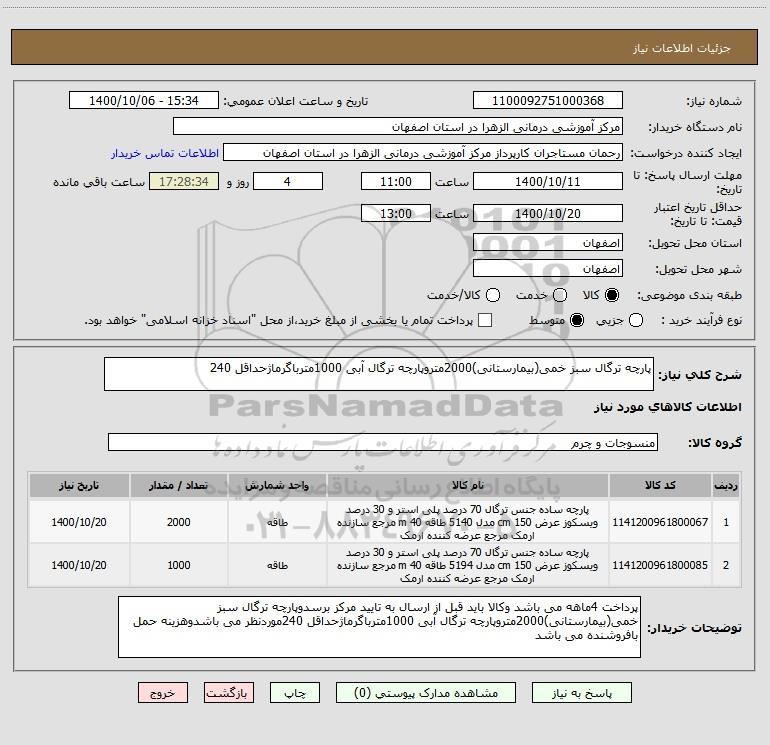Click row 1 need date 1400/10/20
This screenshot has width=770, height=745.
pos(79,522)
